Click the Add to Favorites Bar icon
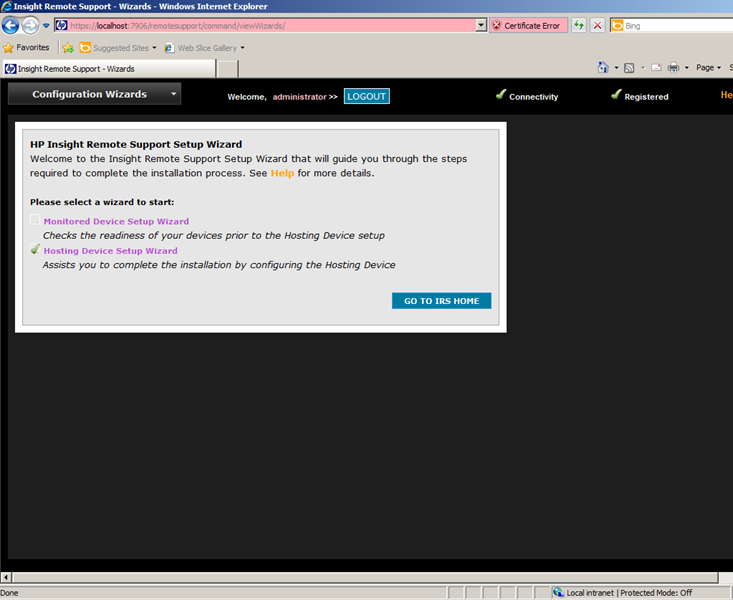 coord(68,48)
